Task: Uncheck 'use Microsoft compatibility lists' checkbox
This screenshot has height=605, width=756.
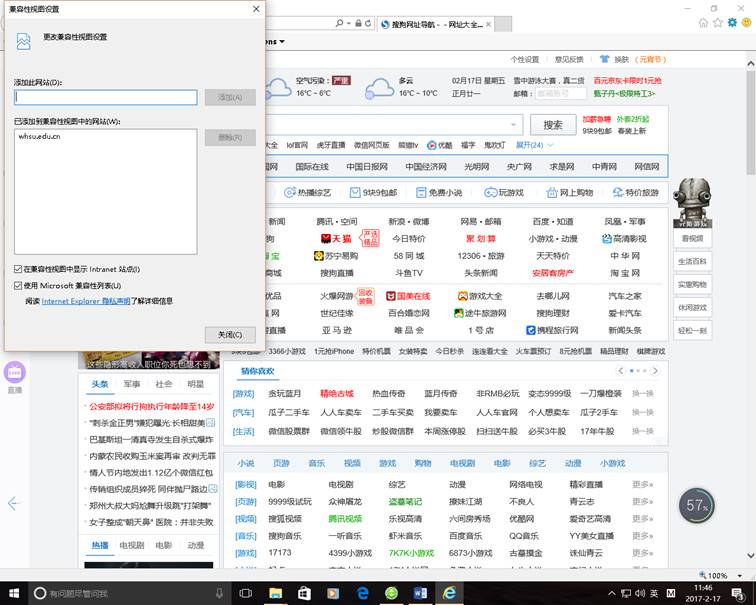Action: [x=18, y=285]
